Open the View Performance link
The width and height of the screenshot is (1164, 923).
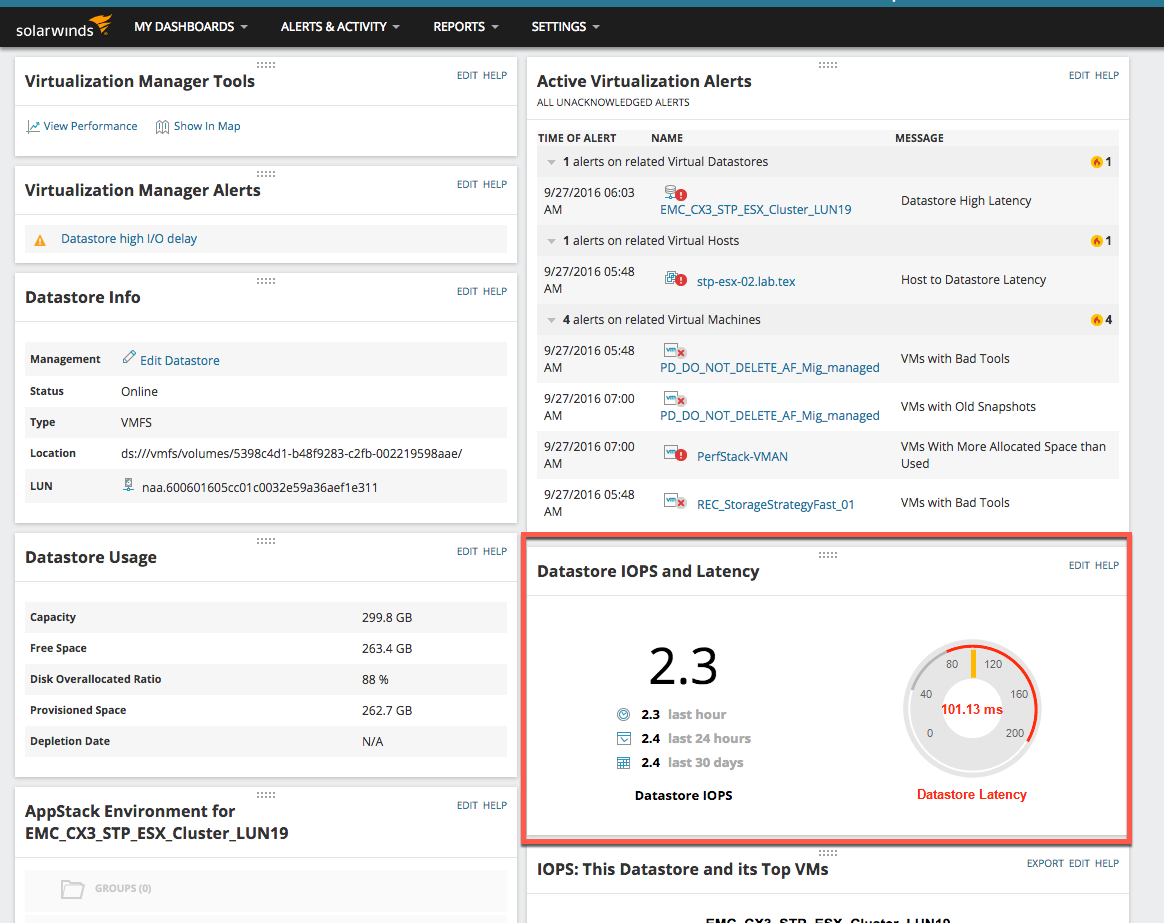click(90, 126)
